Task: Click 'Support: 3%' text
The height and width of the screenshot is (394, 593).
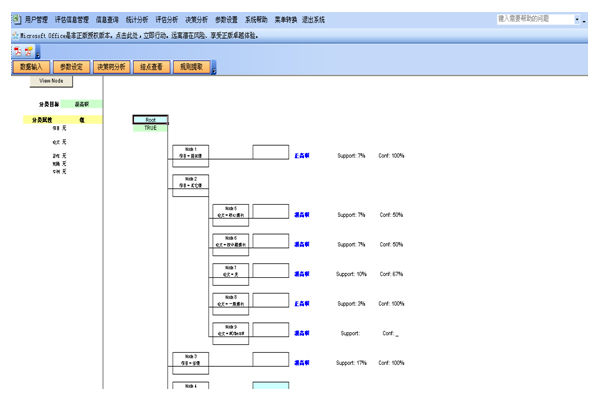Action: 351,304
